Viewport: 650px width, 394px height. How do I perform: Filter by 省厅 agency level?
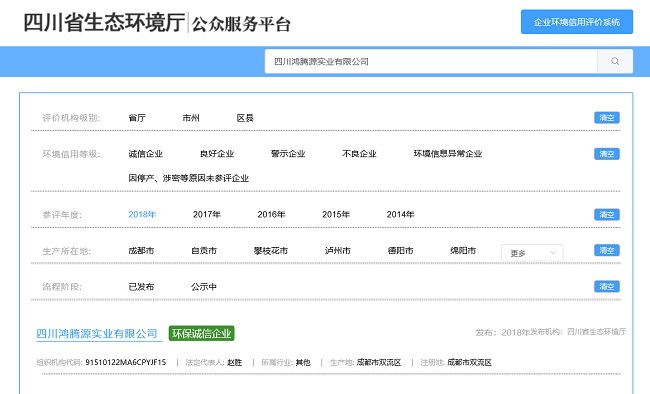coord(137,118)
